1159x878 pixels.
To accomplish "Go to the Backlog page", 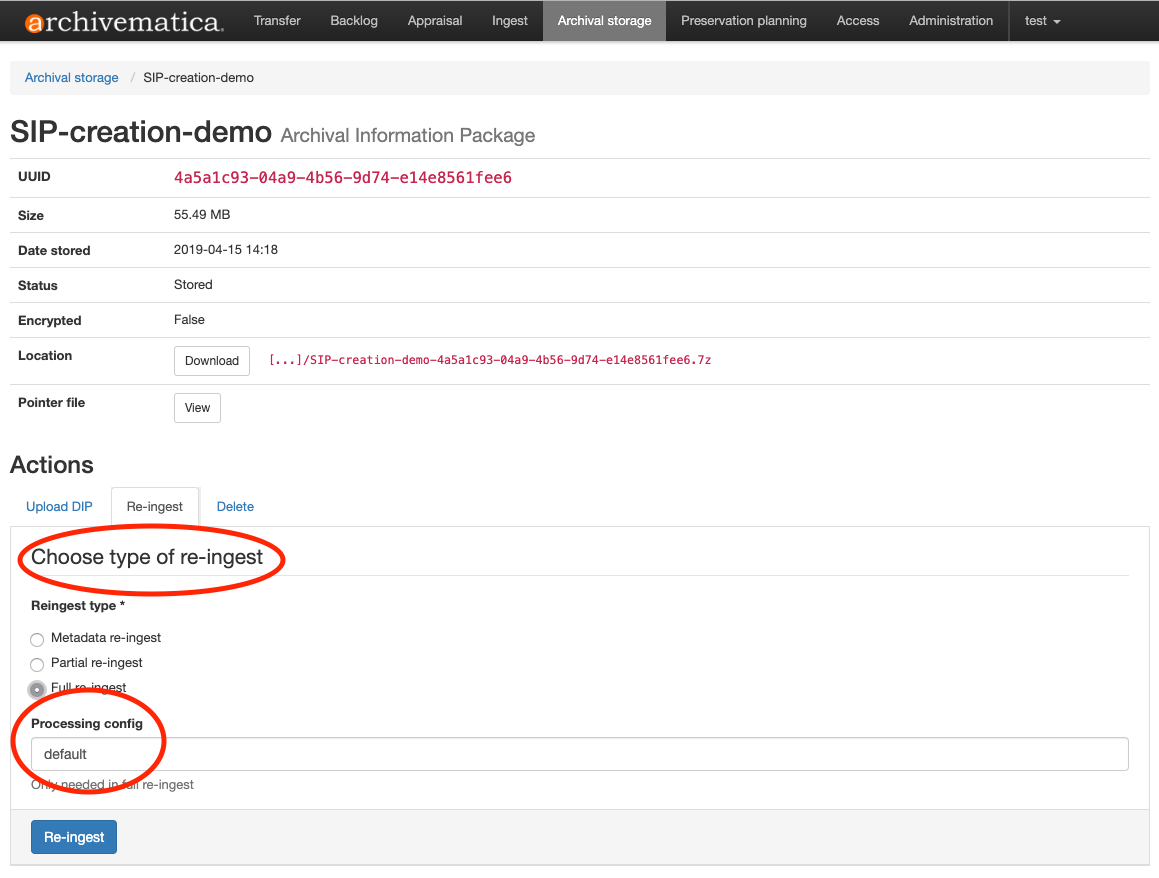I will tap(354, 21).
